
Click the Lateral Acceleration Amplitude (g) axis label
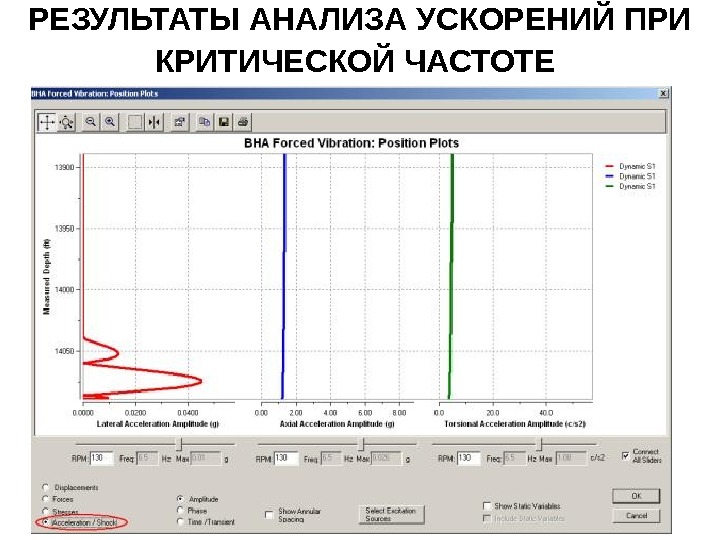[x=158, y=424]
